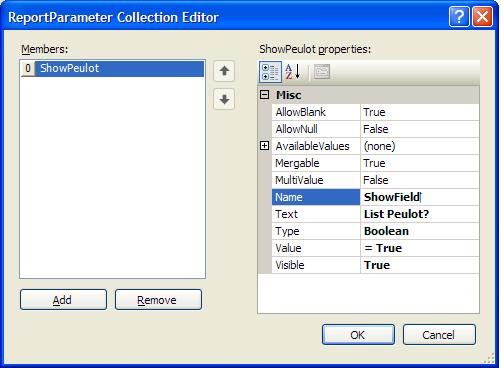Click the Mergable value True

click(x=420, y=163)
